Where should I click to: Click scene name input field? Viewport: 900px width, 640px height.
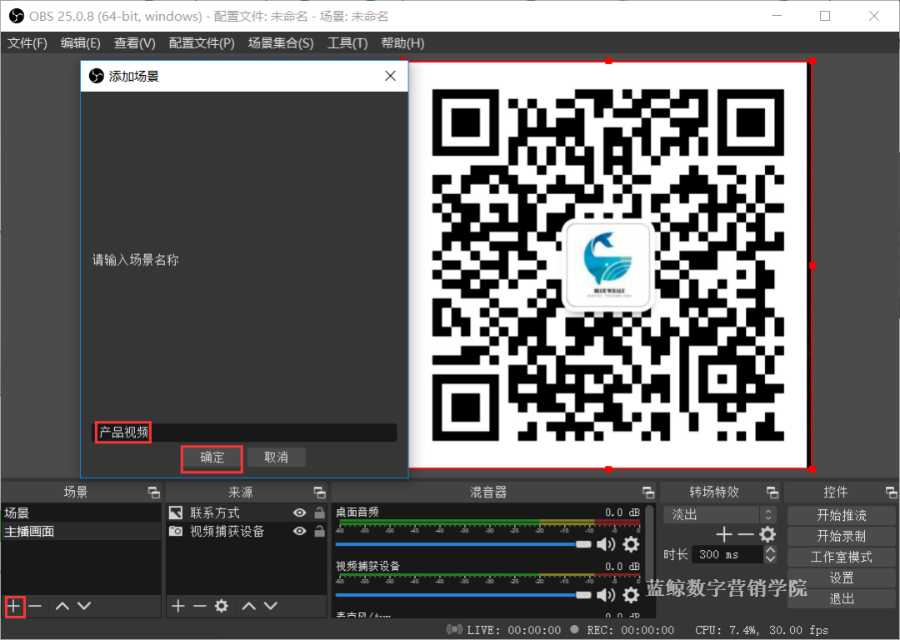[x=245, y=432]
